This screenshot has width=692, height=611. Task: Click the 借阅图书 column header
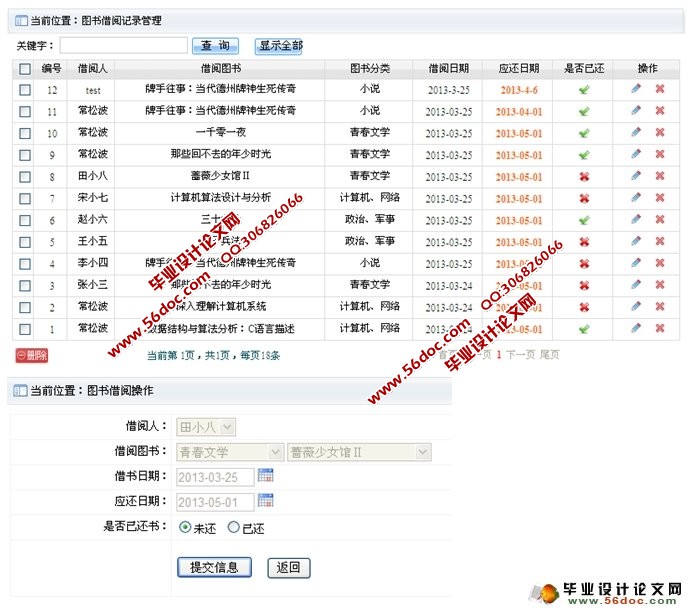pyautogui.click(x=221, y=68)
